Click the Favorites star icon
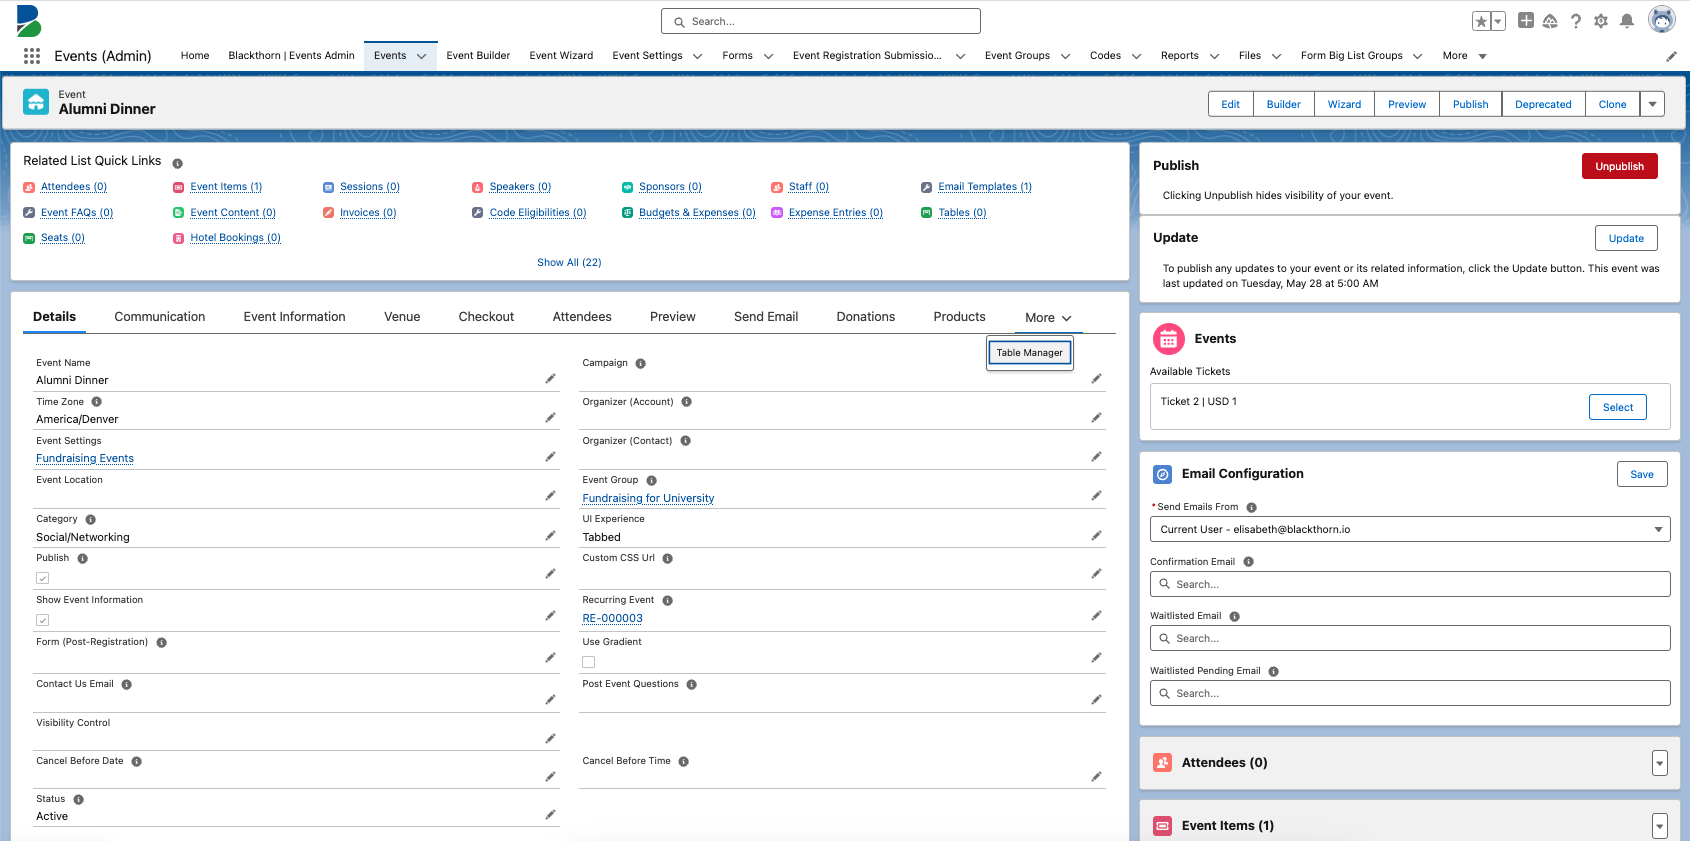Screen dimensions: 1690x841 coord(1481,21)
